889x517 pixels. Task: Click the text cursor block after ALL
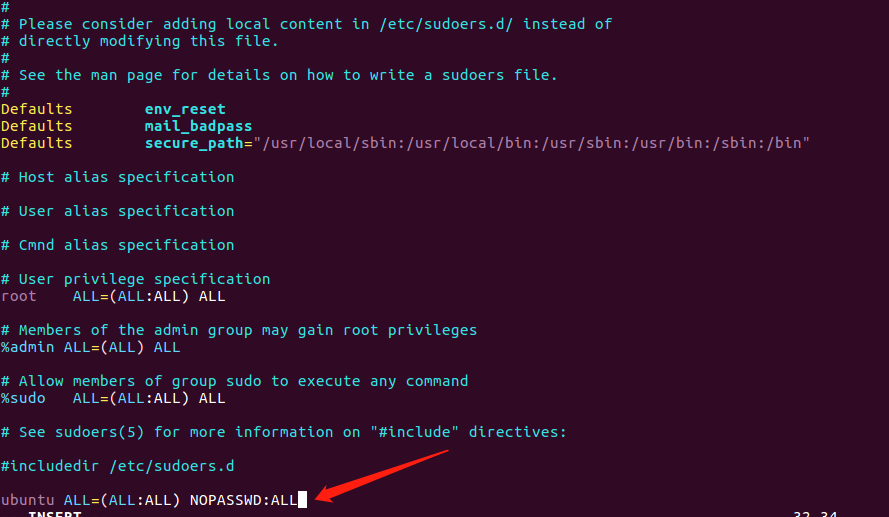click(302, 499)
